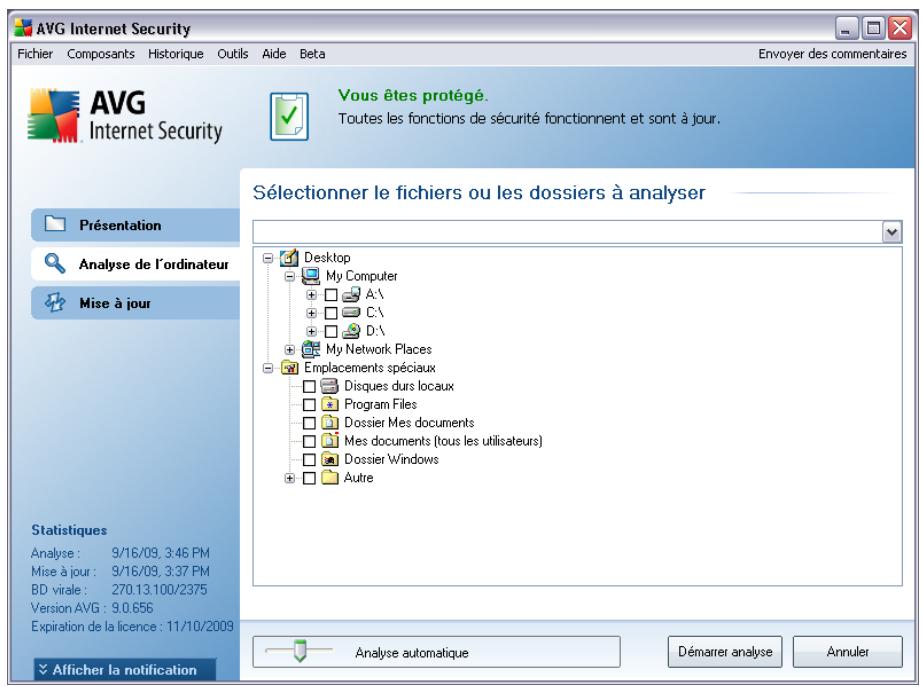The image size is (923, 687).
Task: Open the Fichier menu
Action: pyautogui.click(x=35, y=54)
